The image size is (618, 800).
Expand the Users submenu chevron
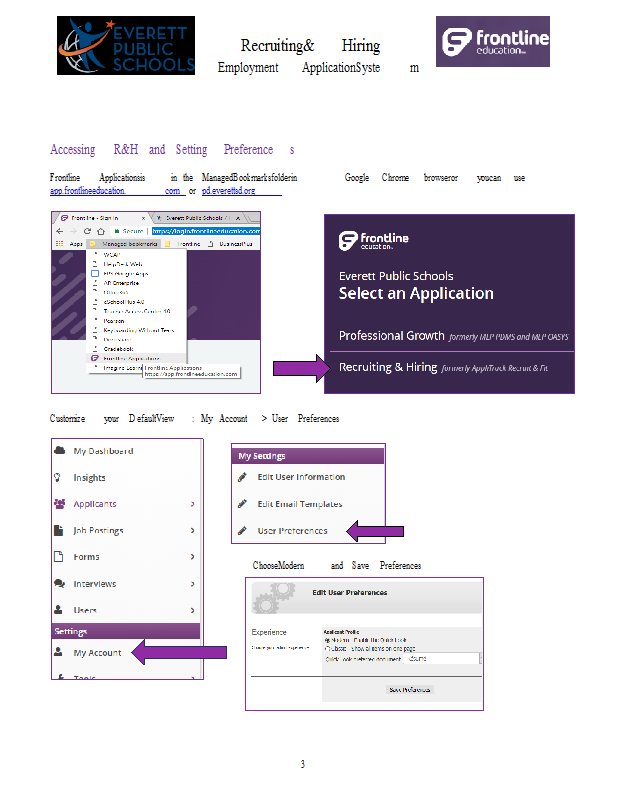(x=192, y=610)
